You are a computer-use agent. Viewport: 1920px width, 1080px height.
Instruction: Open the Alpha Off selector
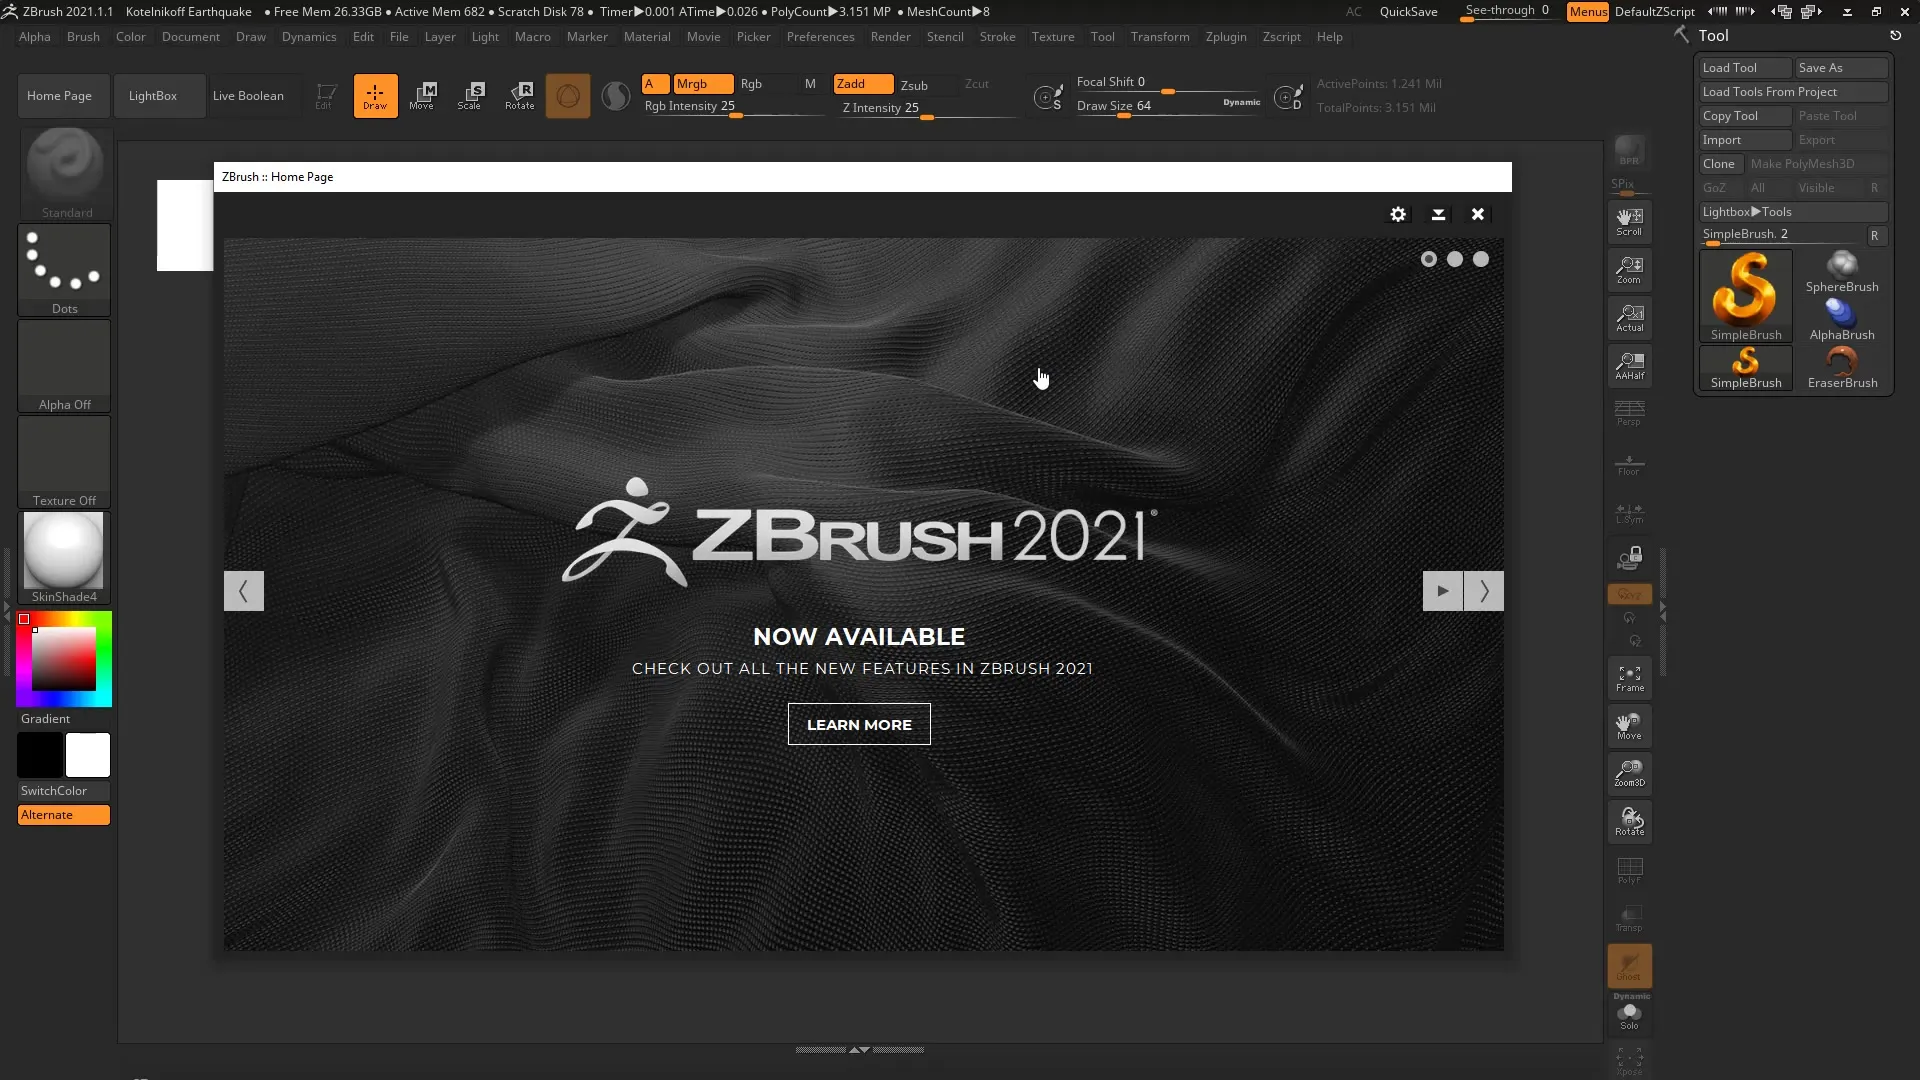pyautogui.click(x=65, y=366)
